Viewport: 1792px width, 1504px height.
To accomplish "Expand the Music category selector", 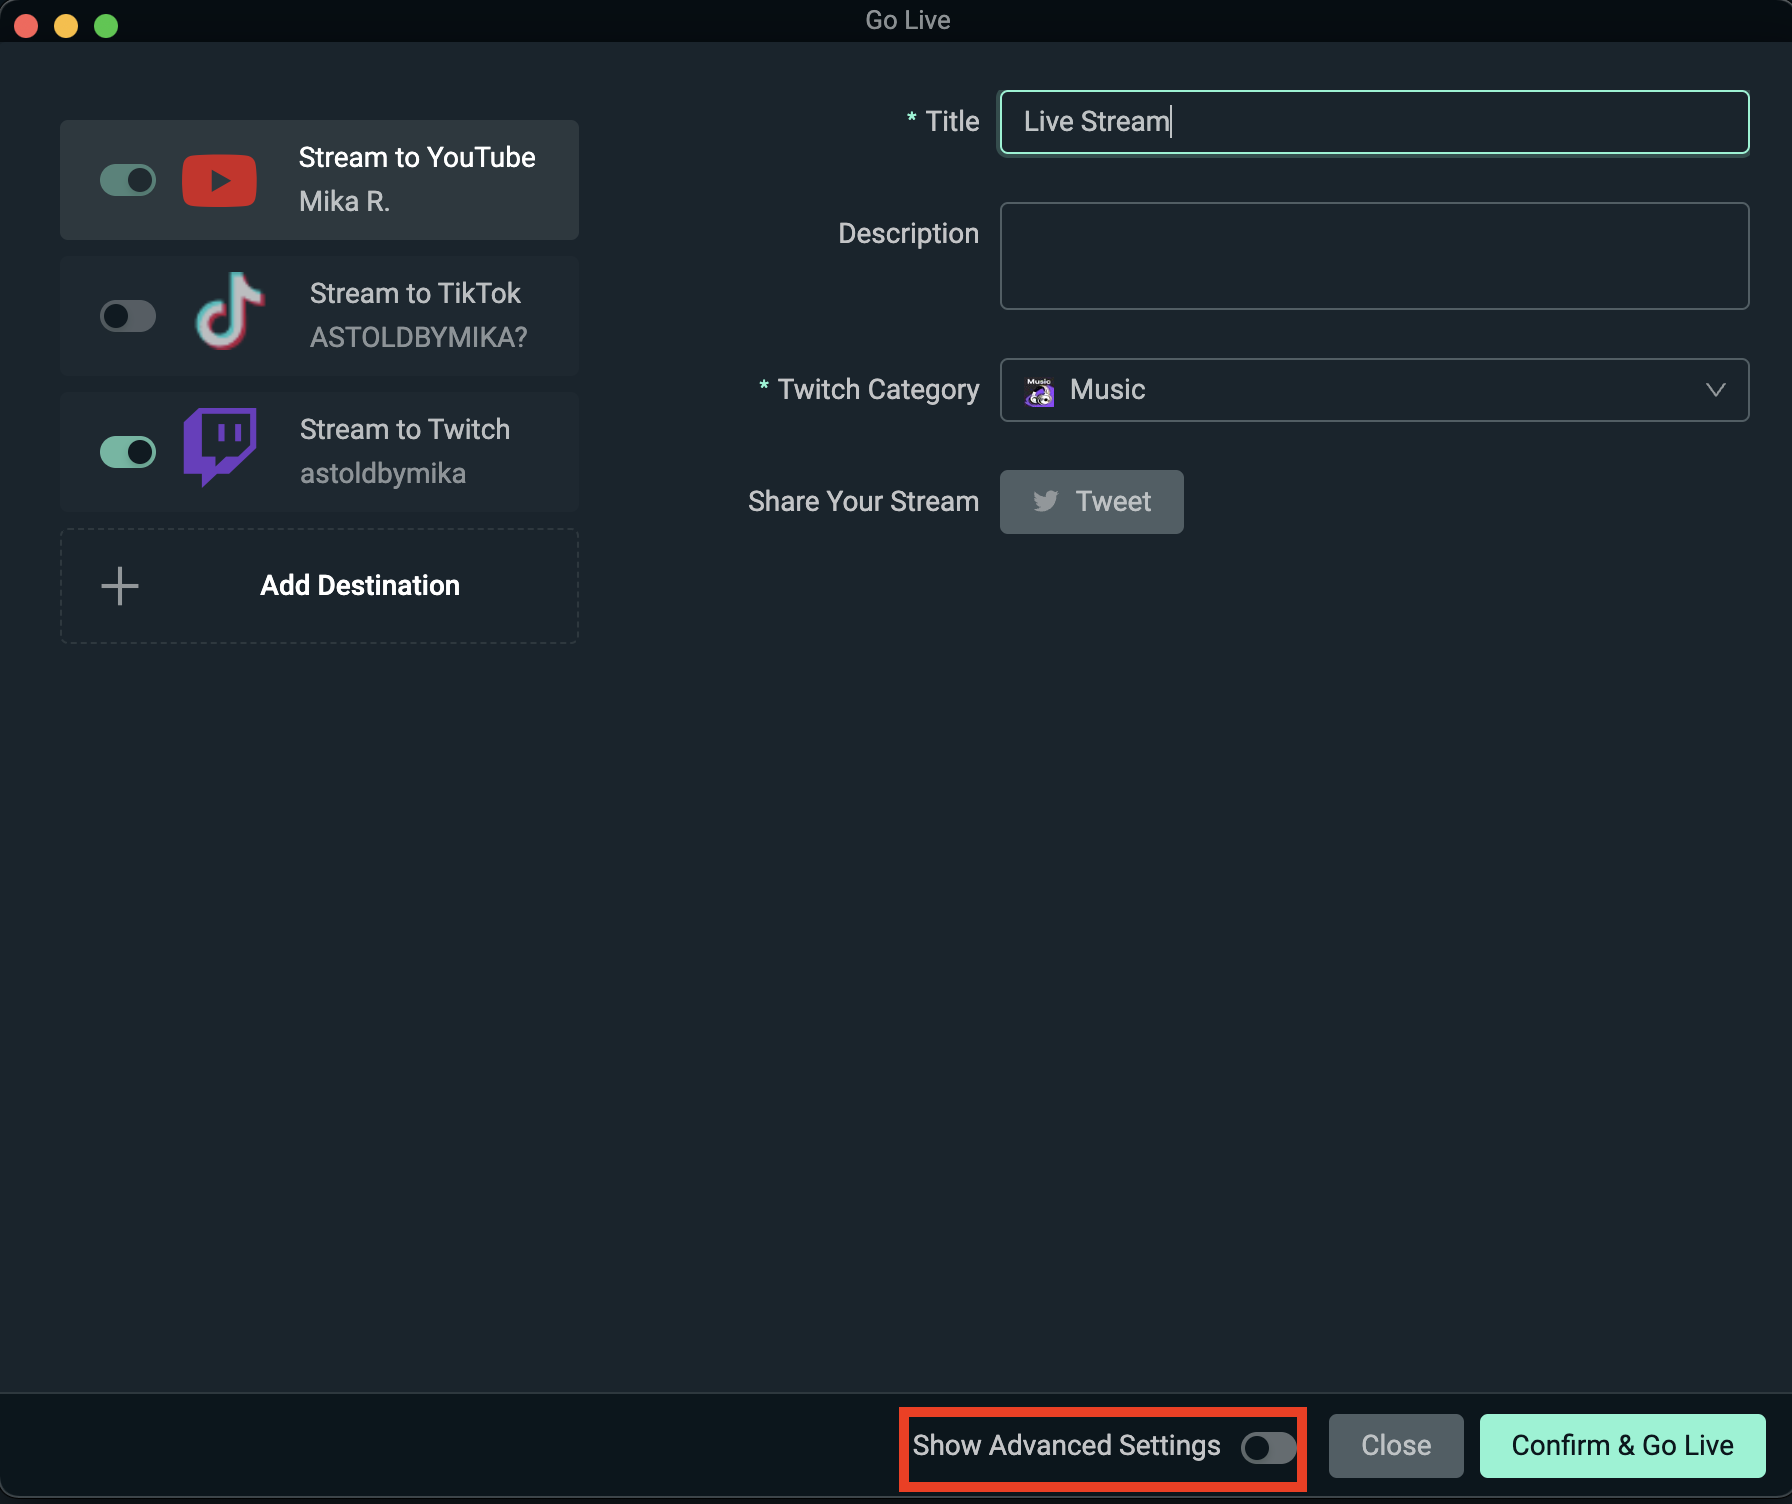I will 1716,390.
